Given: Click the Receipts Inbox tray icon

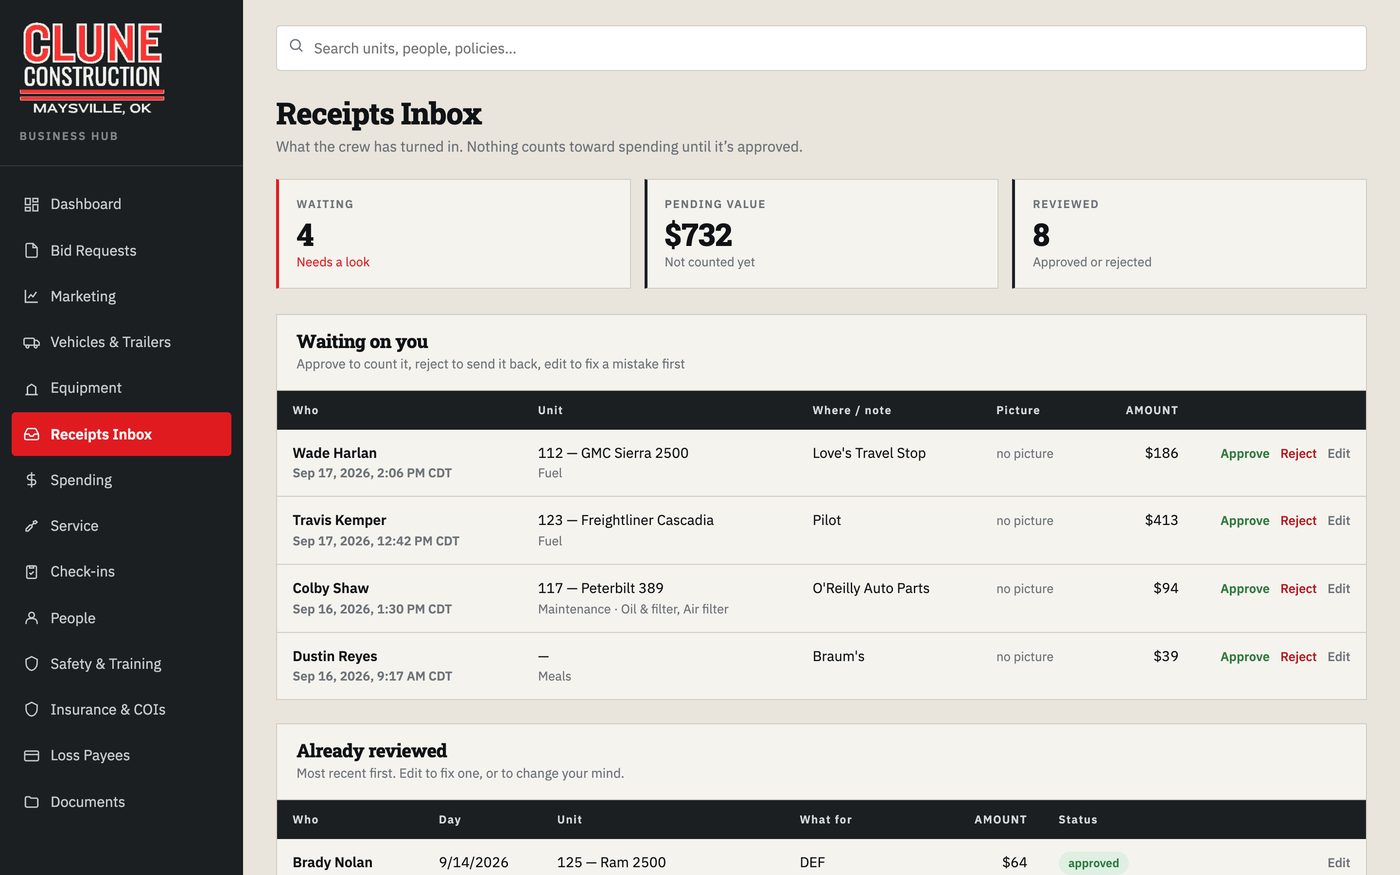Looking at the screenshot, I should point(31,434).
